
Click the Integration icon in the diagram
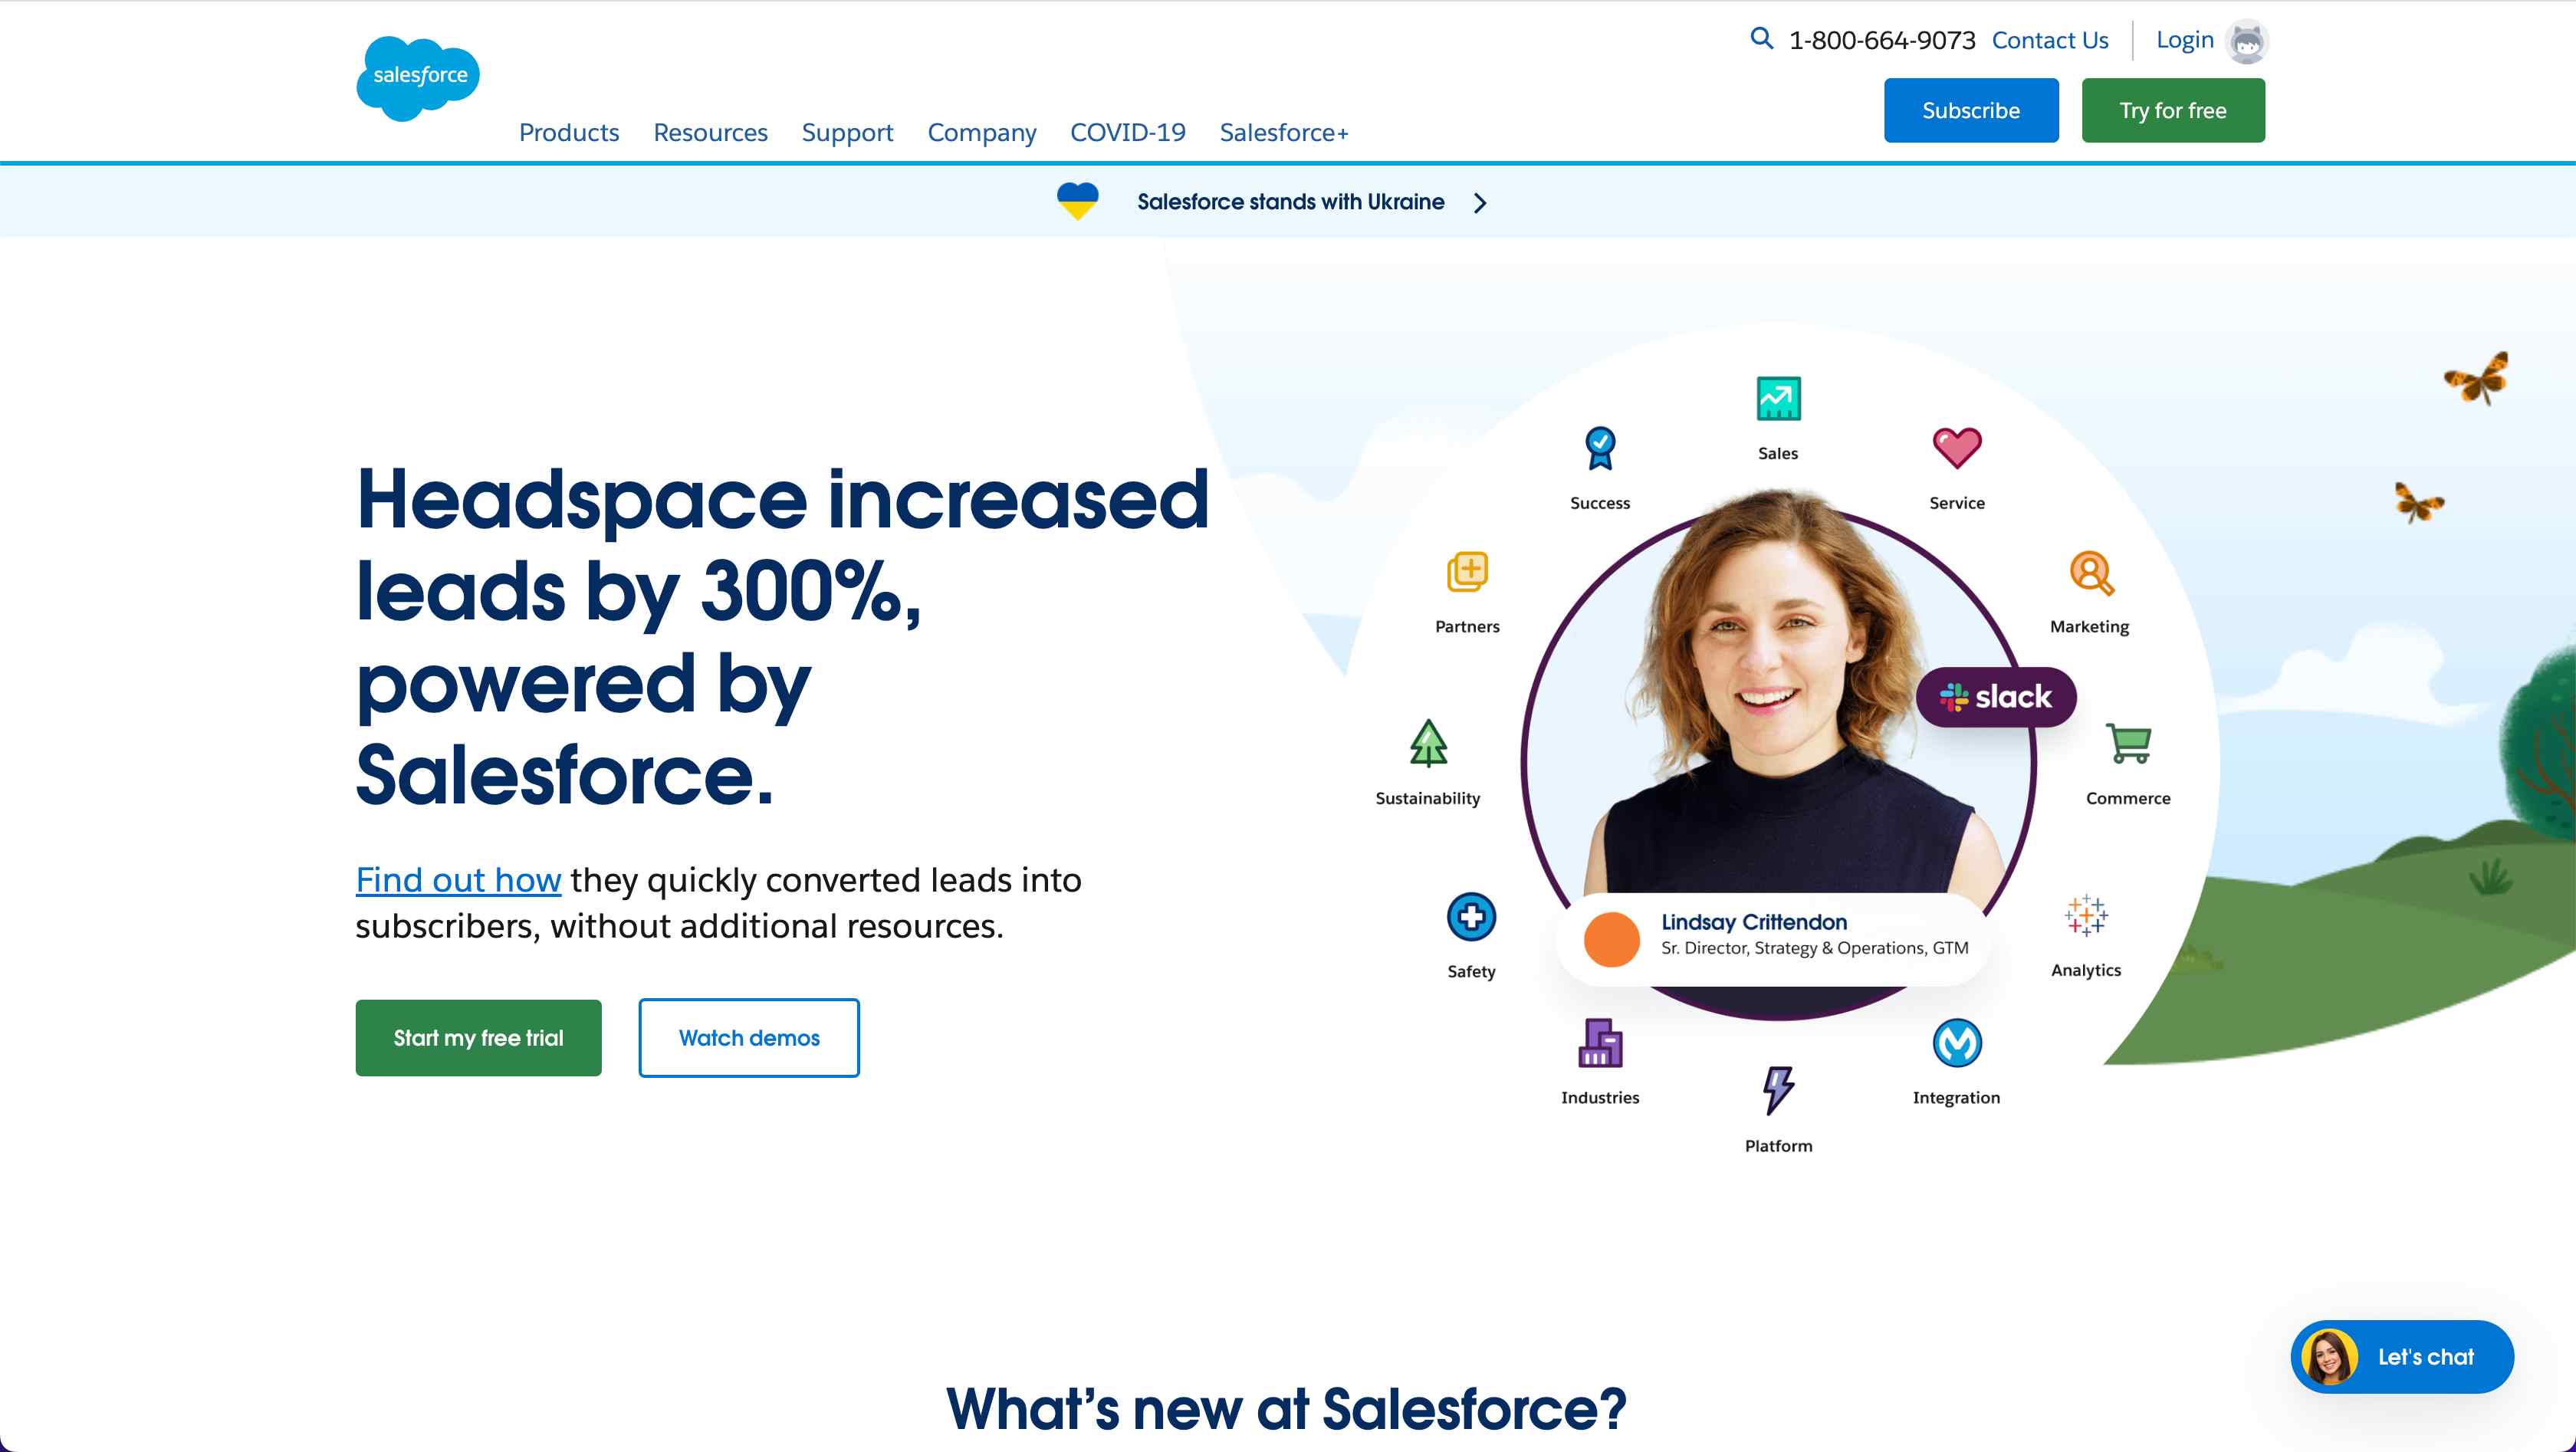coord(1957,1043)
